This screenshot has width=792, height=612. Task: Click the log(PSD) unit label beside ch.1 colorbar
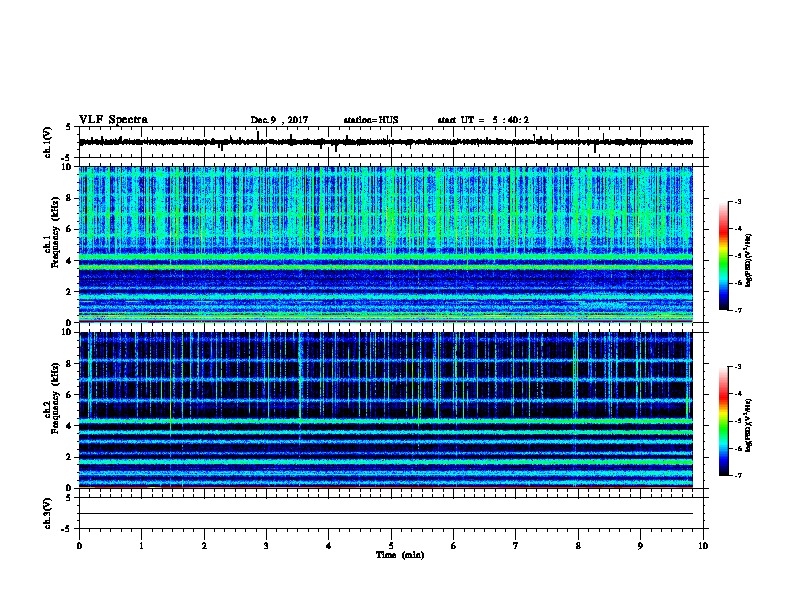pyautogui.click(x=749, y=261)
